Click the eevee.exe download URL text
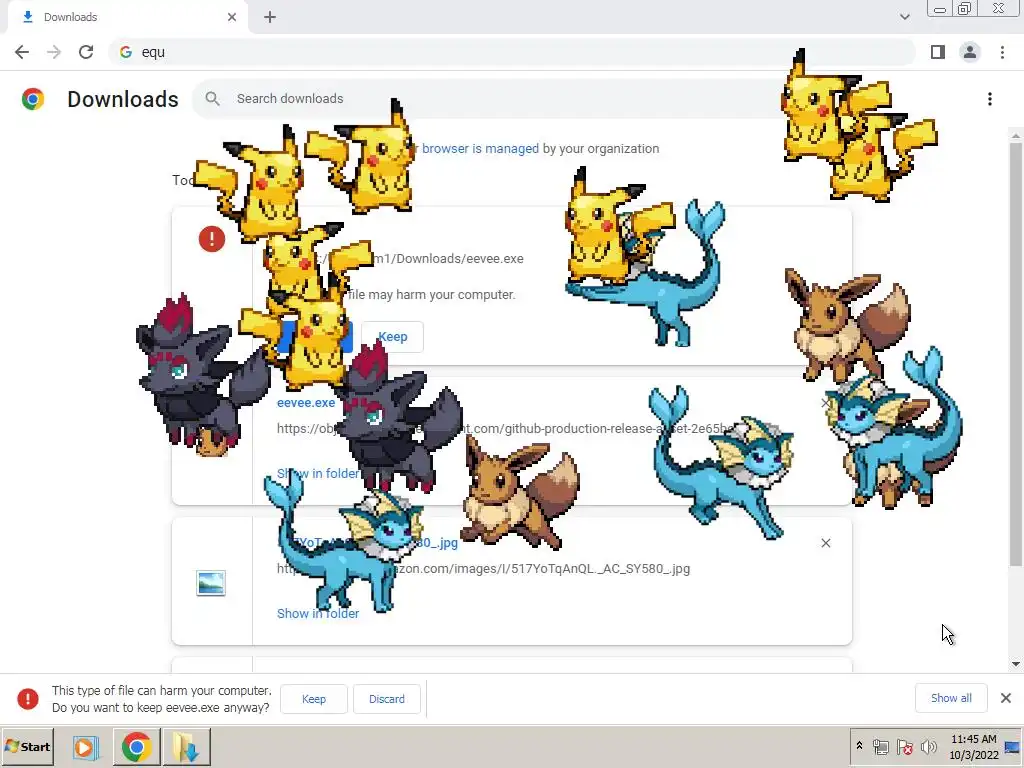Viewport: 1024px width, 768px height. point(505,428)
